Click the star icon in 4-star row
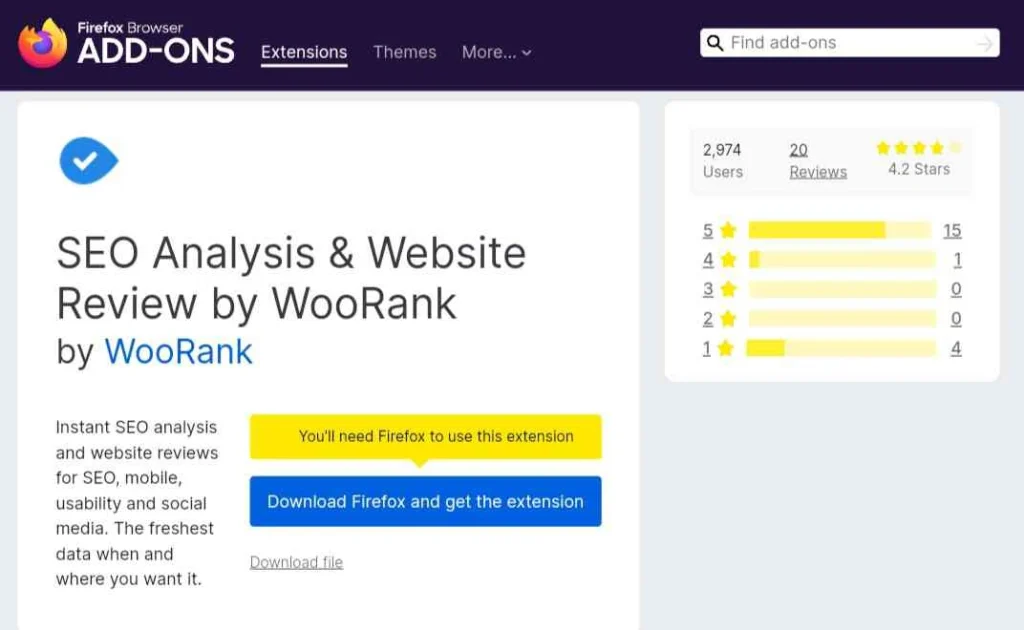 728,260
